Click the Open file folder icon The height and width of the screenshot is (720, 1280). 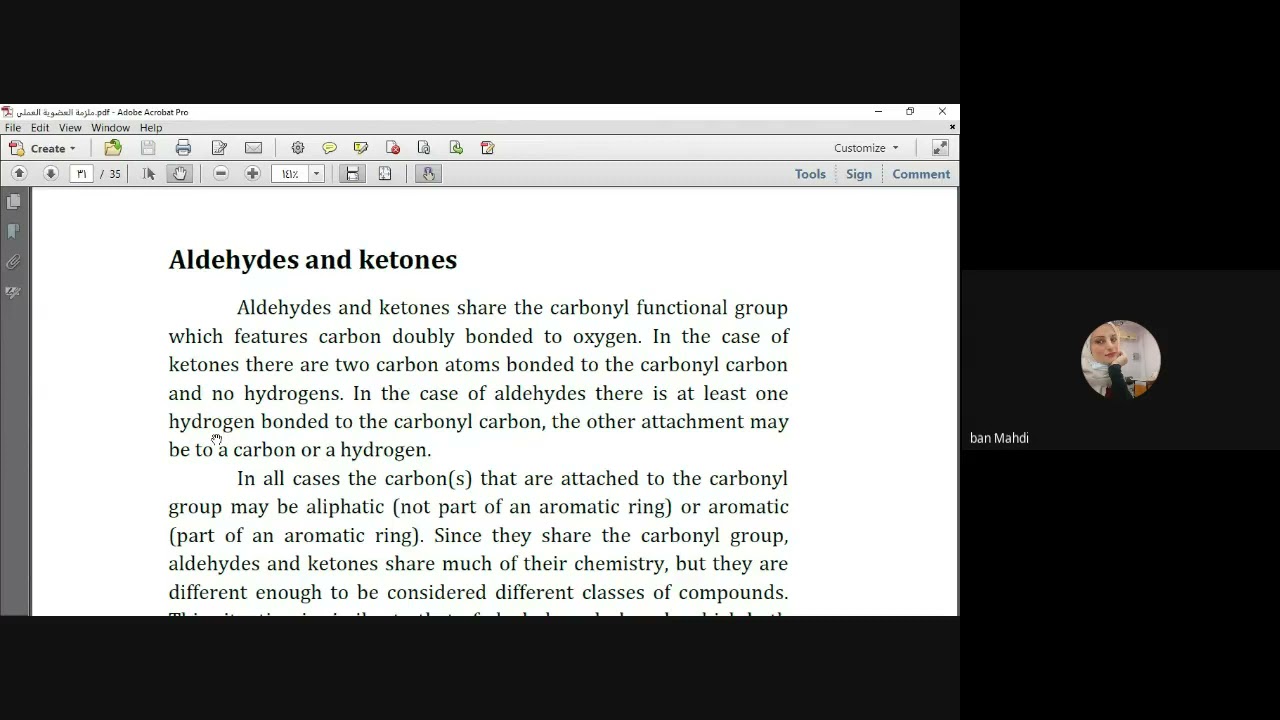click(113, 148)
